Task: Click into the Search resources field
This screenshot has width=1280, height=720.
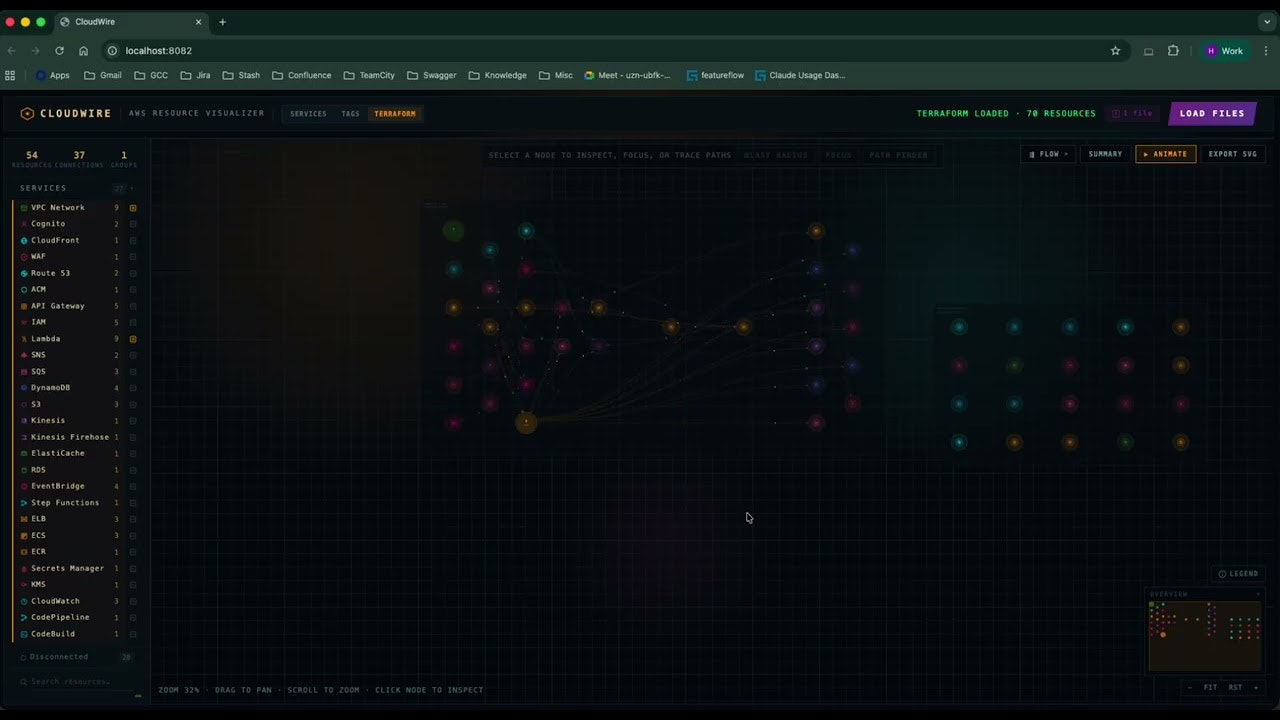Action: pos(75,682)
